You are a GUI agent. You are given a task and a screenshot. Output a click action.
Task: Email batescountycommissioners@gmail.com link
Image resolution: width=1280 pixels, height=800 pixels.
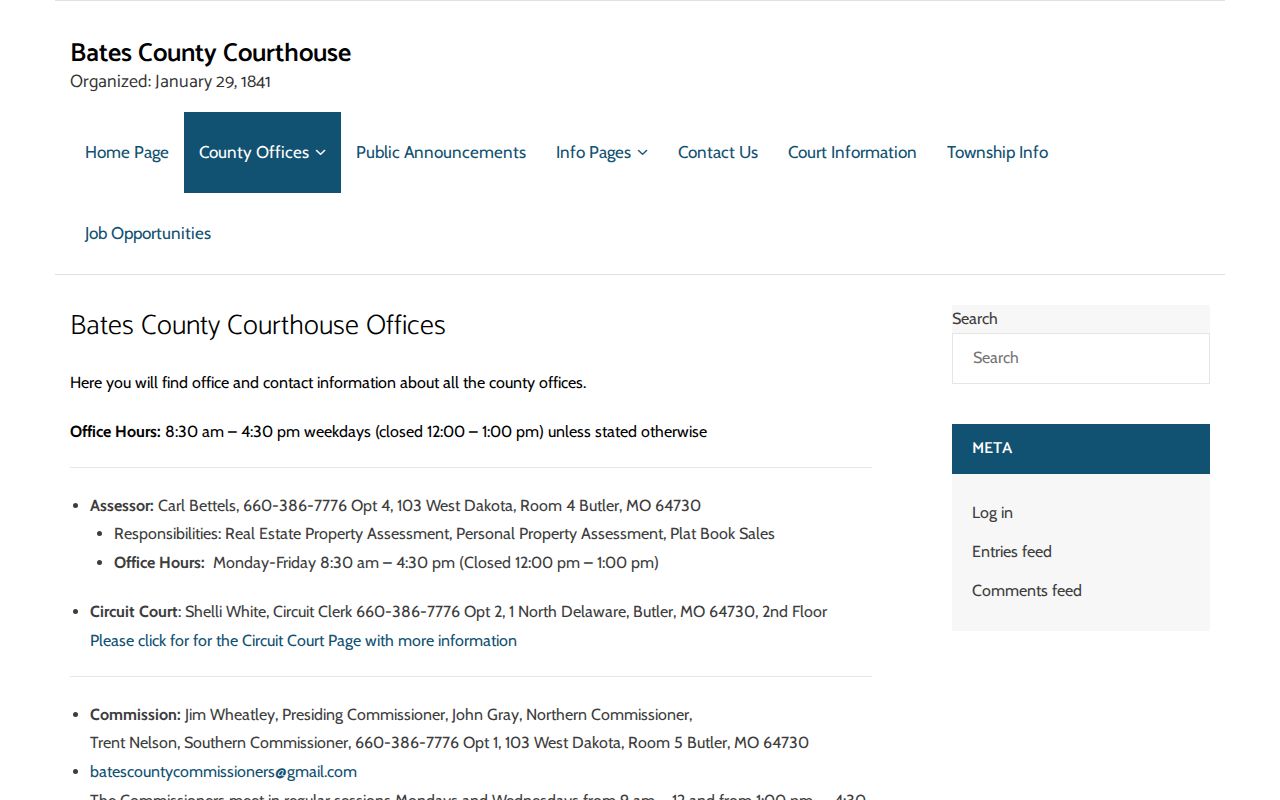pos(223,772)
